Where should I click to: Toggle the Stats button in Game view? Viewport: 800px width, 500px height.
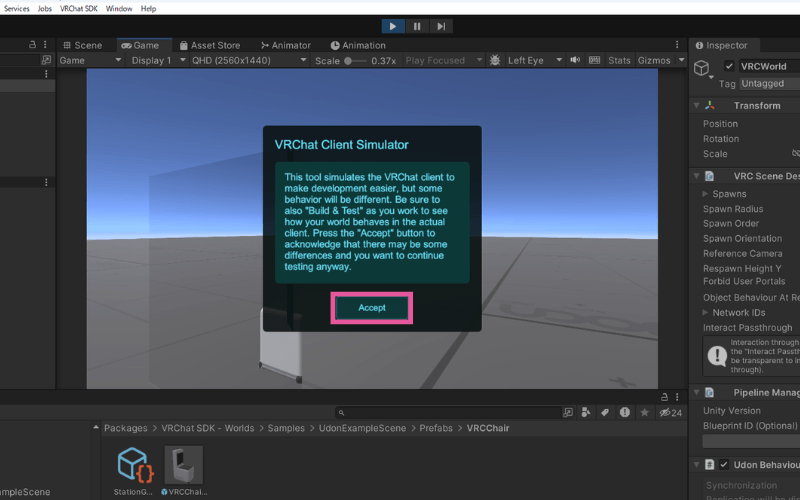[x=619, y=60]
